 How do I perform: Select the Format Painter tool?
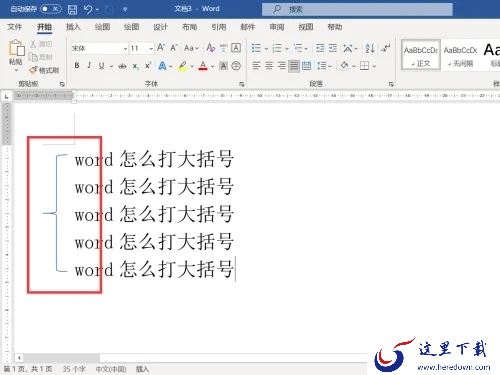45,70
